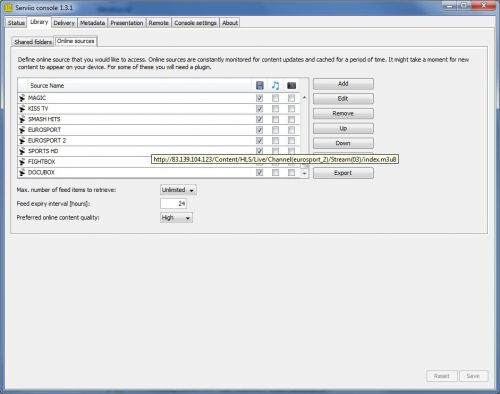Screen dimensions: 500x394
Task: Select the FIGHTBOX source name
Action: click(41, 162)
